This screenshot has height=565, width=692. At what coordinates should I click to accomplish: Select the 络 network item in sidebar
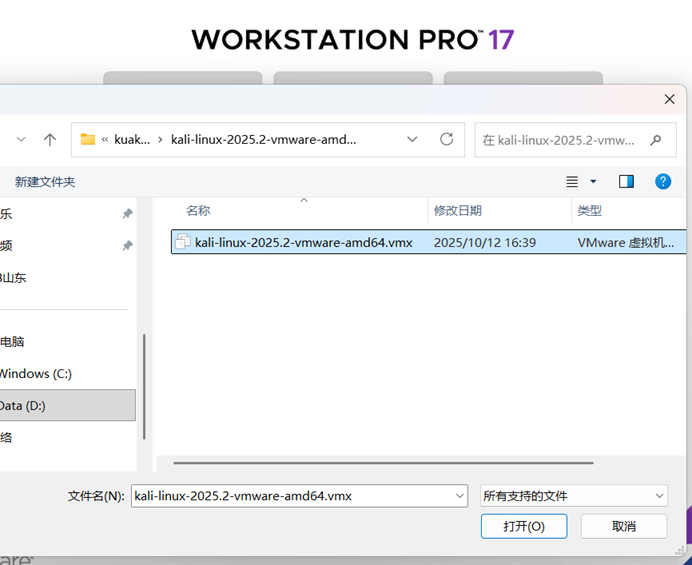[x=6, y=437]
